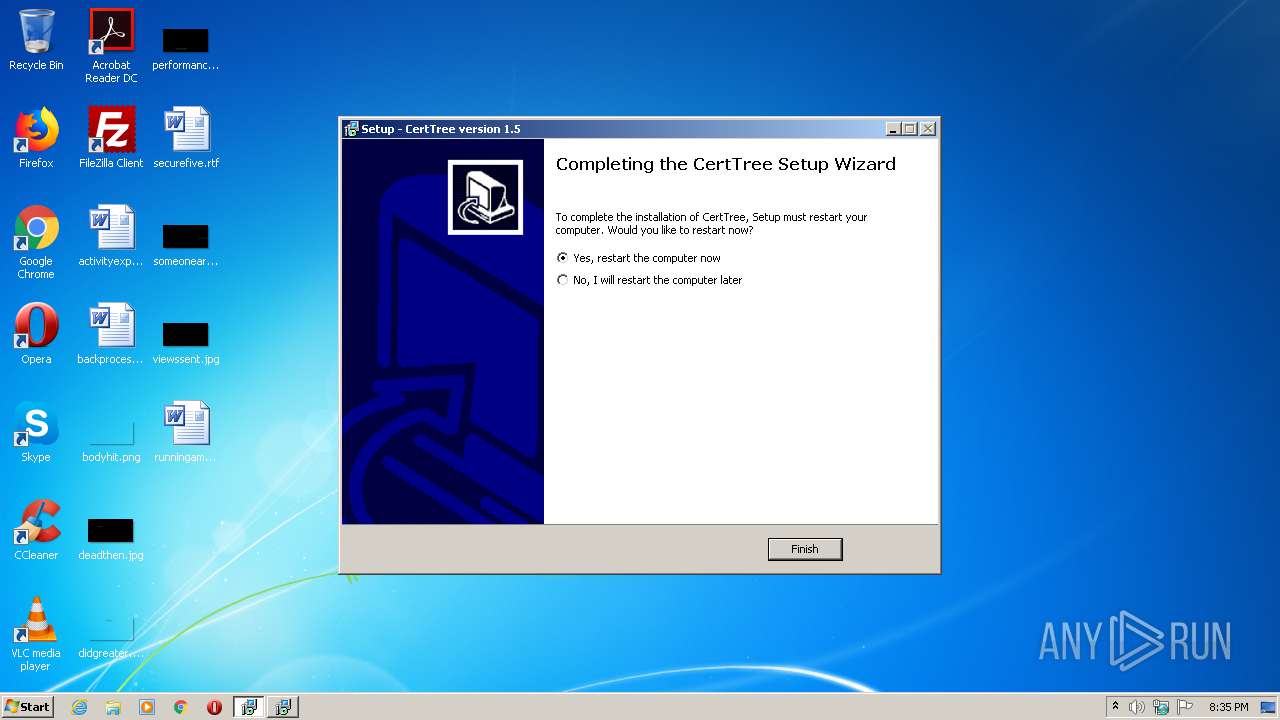Image resolution: width=1280 pixels, height=720 pixels.
Task: Show hidden system tray icons
Action: coord(1116,707)
